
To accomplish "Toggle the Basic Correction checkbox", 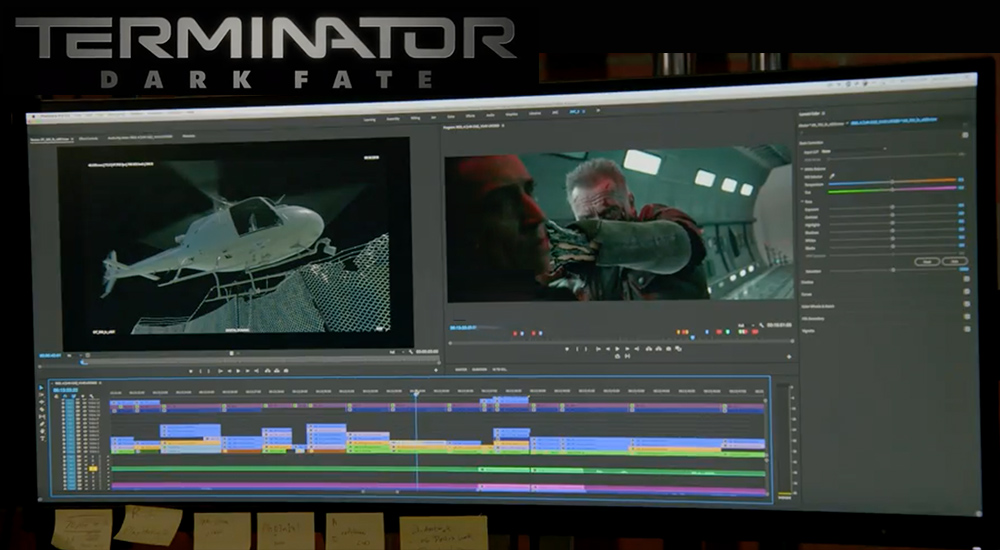I will [965, 135].
